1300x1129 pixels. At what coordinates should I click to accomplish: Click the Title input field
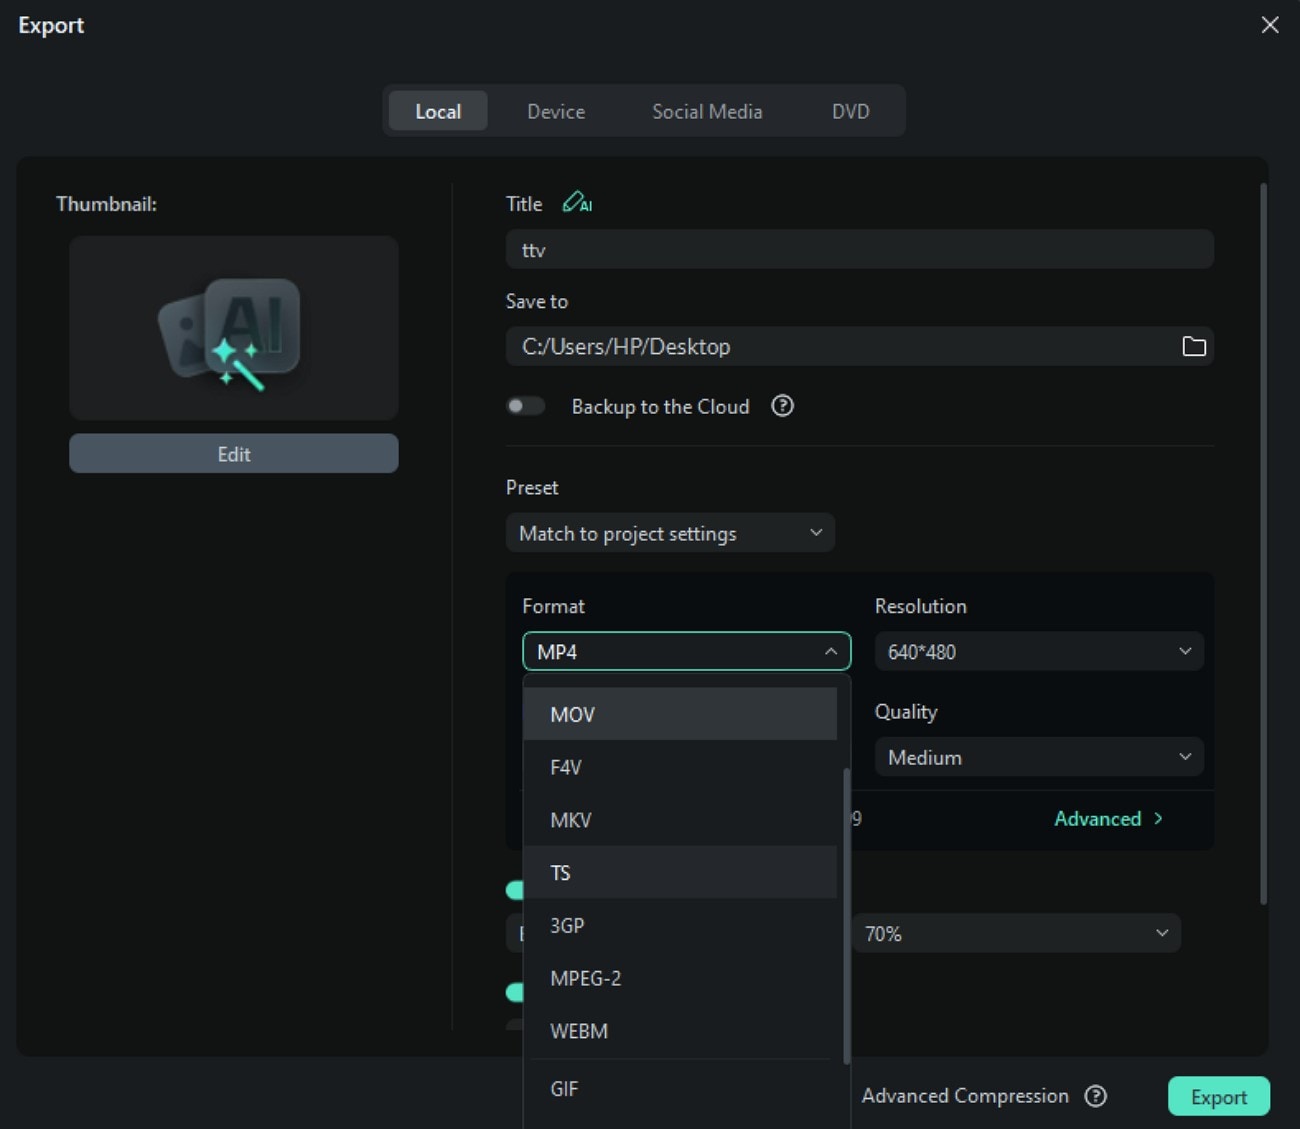click(860, 249)
